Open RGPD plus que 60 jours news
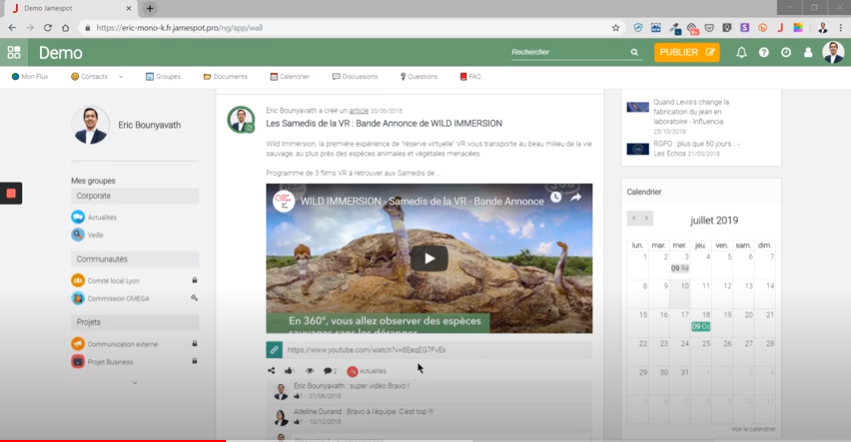The height and width of the screenshot is (442, 851). tap(696, 148)
